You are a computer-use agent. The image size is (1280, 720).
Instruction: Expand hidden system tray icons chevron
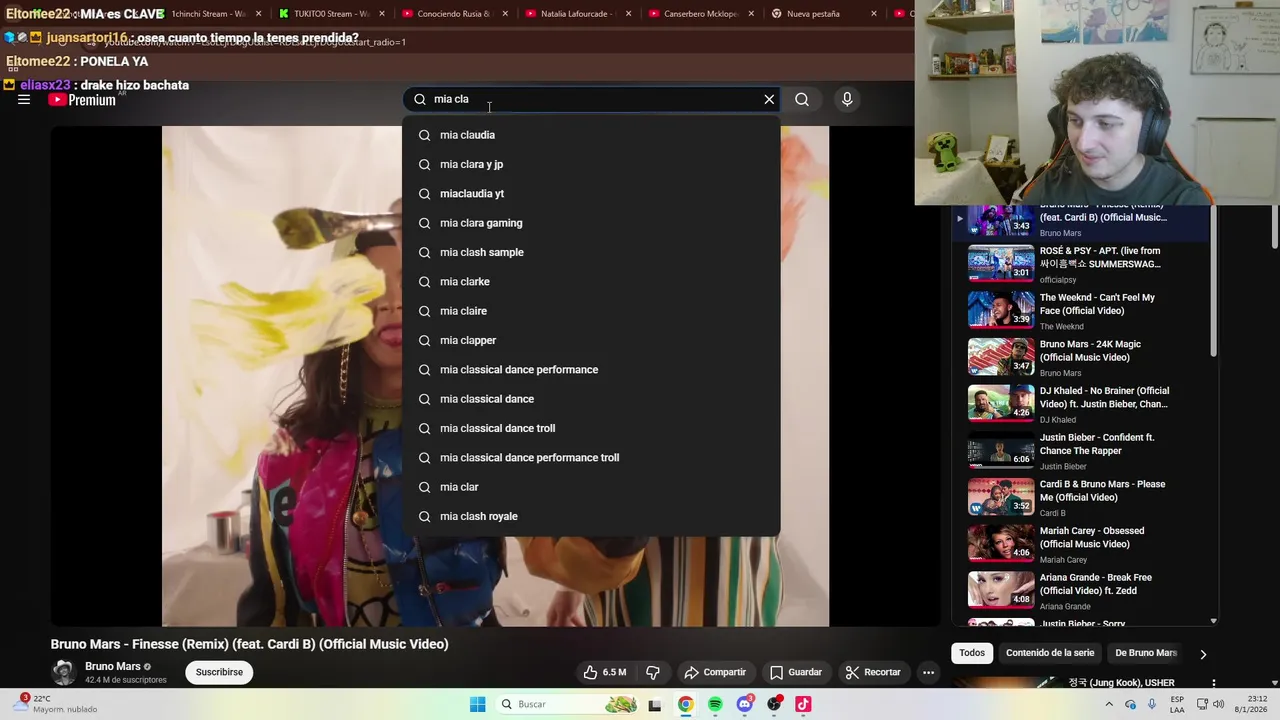pos(1108,705)
